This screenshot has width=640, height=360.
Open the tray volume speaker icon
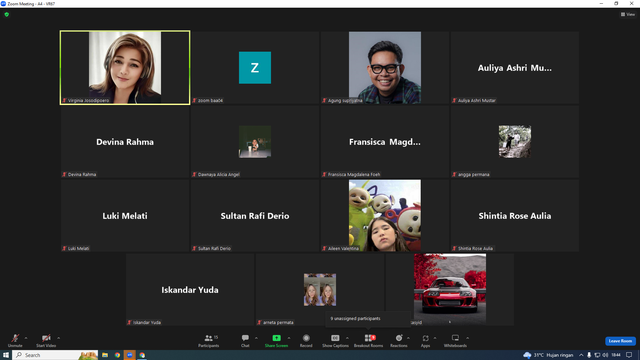click(x=605, y=355)
